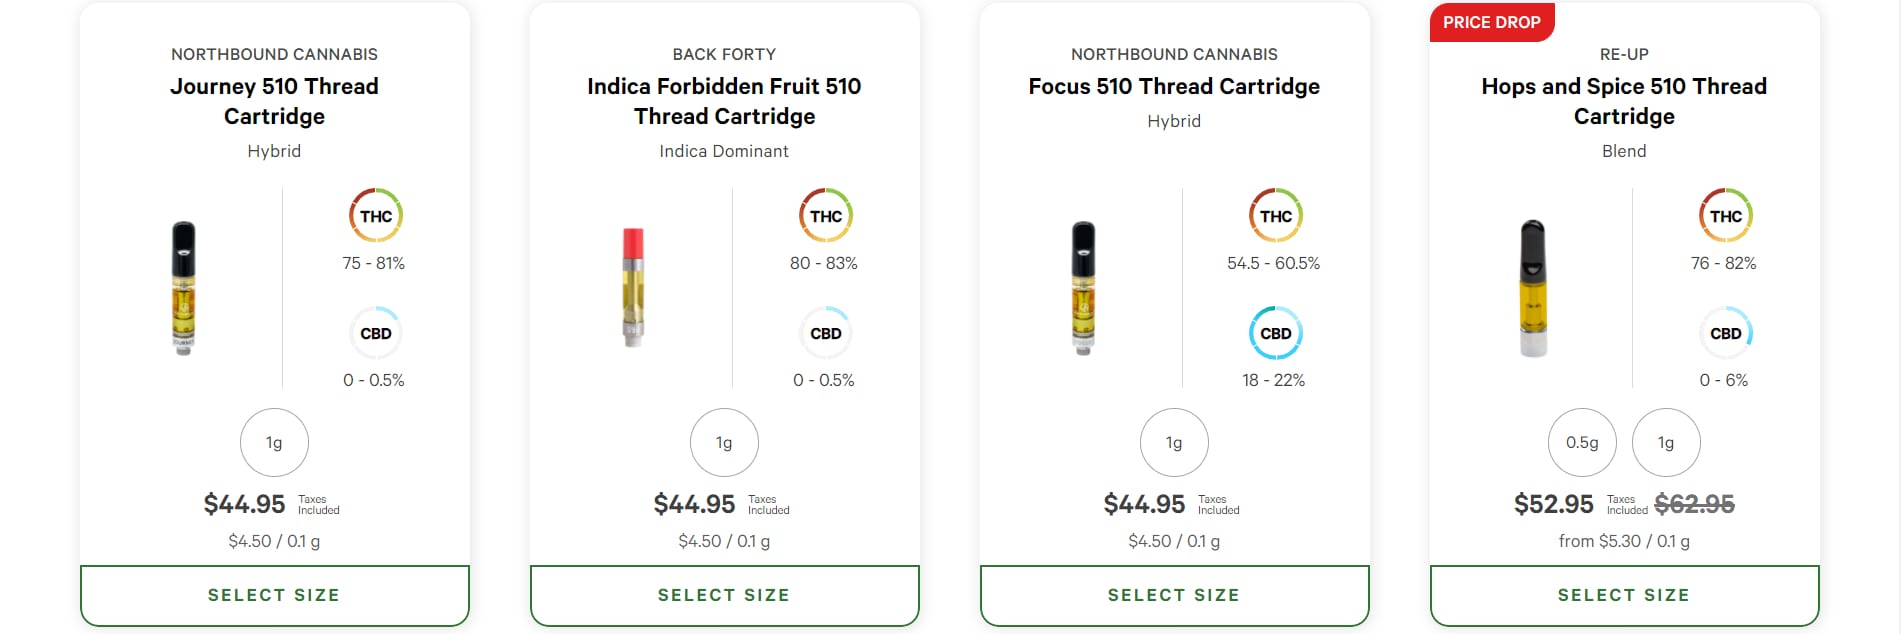The height and width of the screenshot is (634, 1901).
Task: Open Journey 510 Thread Cartridge title link
Action: click(x=274, y=101)
